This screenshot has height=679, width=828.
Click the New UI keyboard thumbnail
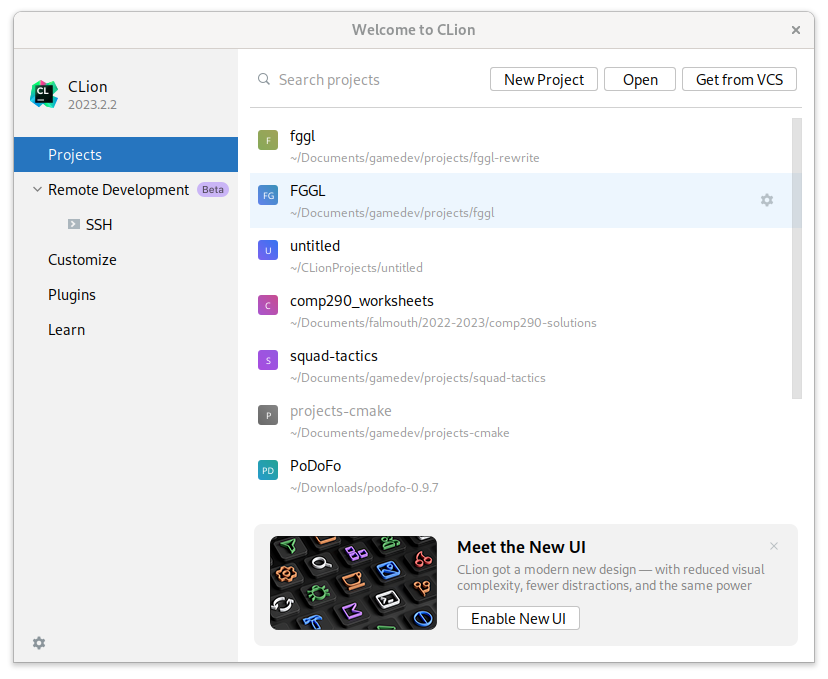(x=353, y=583)
